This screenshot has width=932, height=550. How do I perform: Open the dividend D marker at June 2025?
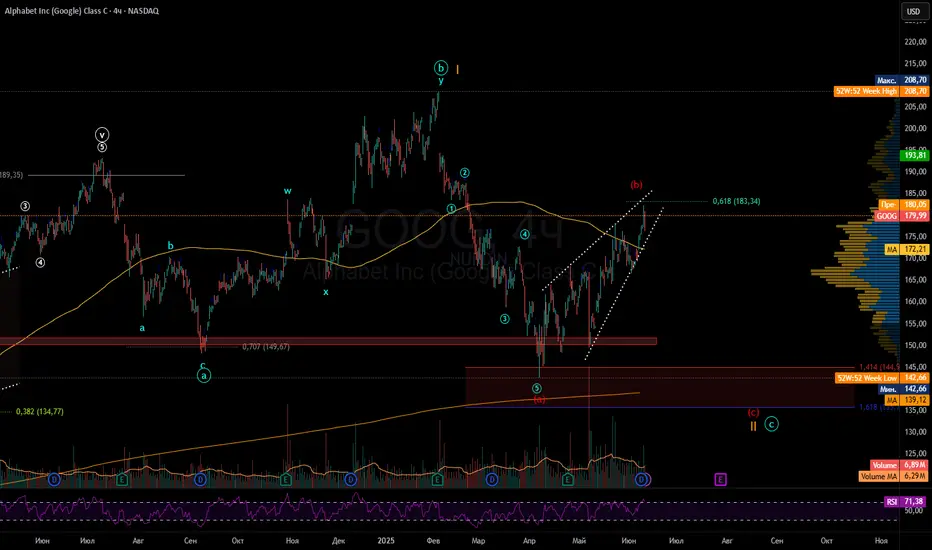click(x=641, y=479)
